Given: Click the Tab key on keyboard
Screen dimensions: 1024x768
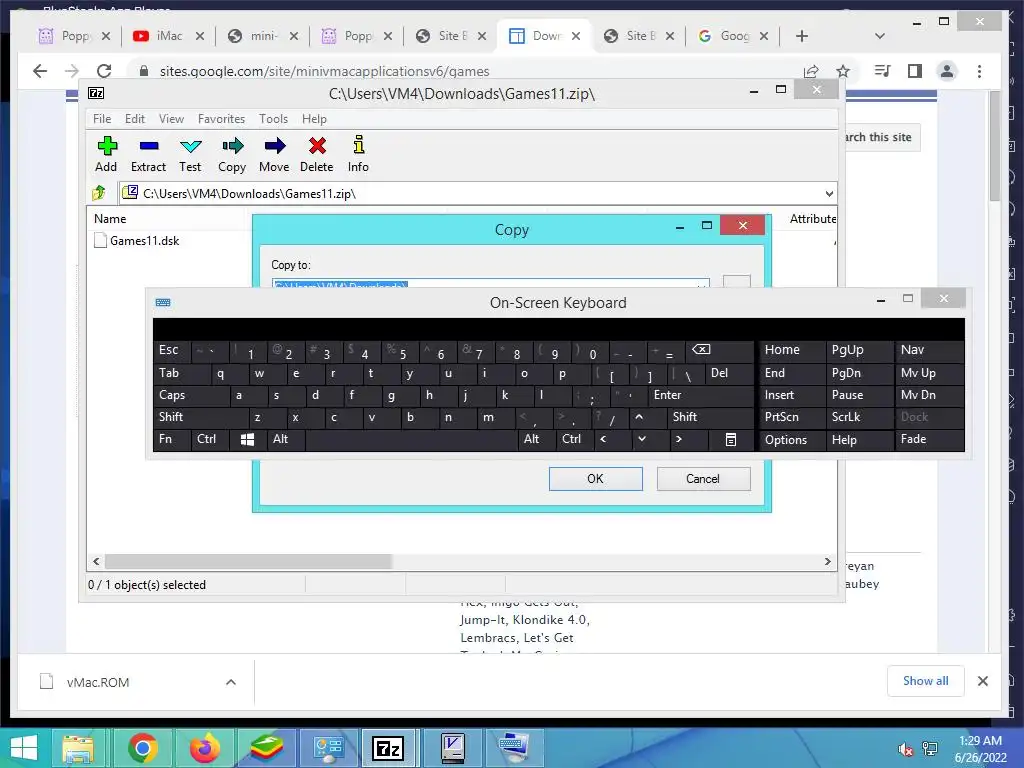Looking at the screenshot, I should click(182, 373).
